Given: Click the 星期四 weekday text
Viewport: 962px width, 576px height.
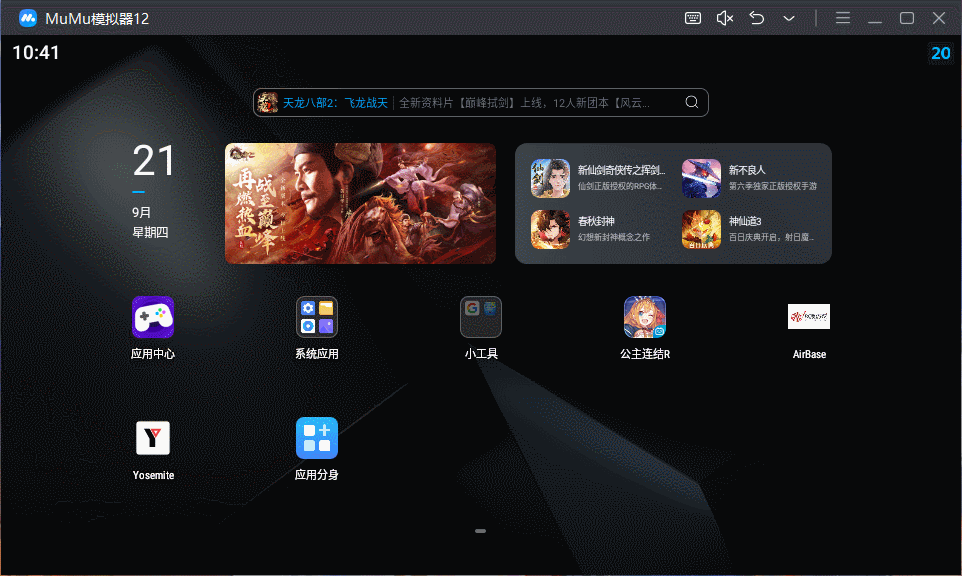Looking at the screenshot, I should click(x=150, y=232).
